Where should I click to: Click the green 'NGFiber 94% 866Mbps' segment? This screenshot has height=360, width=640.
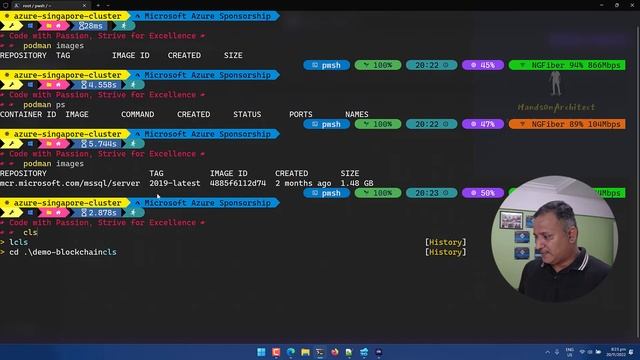(567, 65)
